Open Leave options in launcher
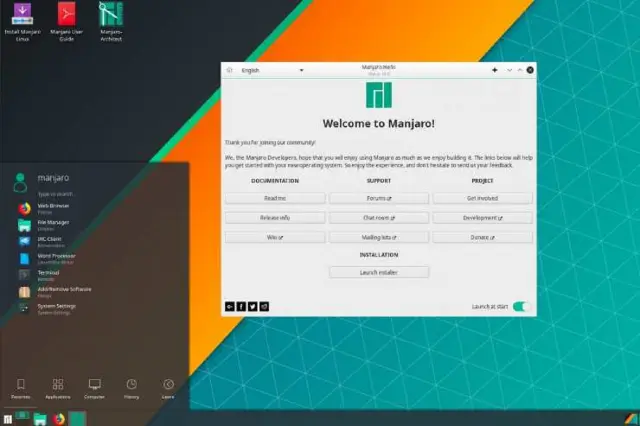 point(168,388)
